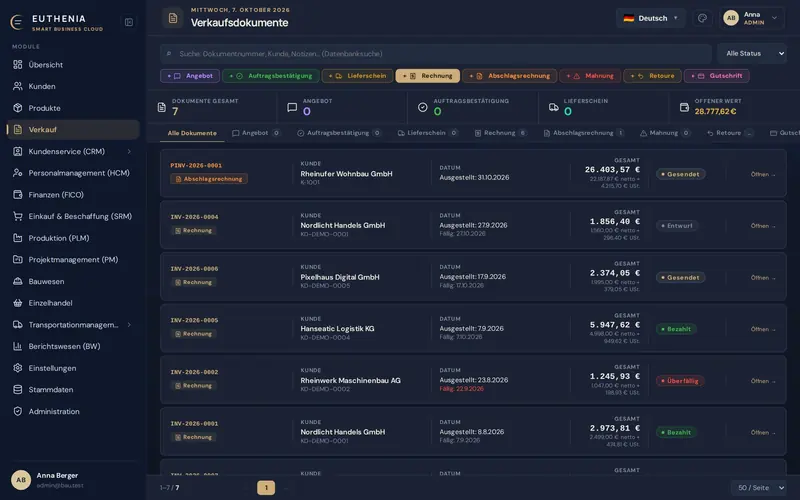The image size is (800, 500).
Task: Open the Deutsch language dropdown
Action: tap(651, 18)
